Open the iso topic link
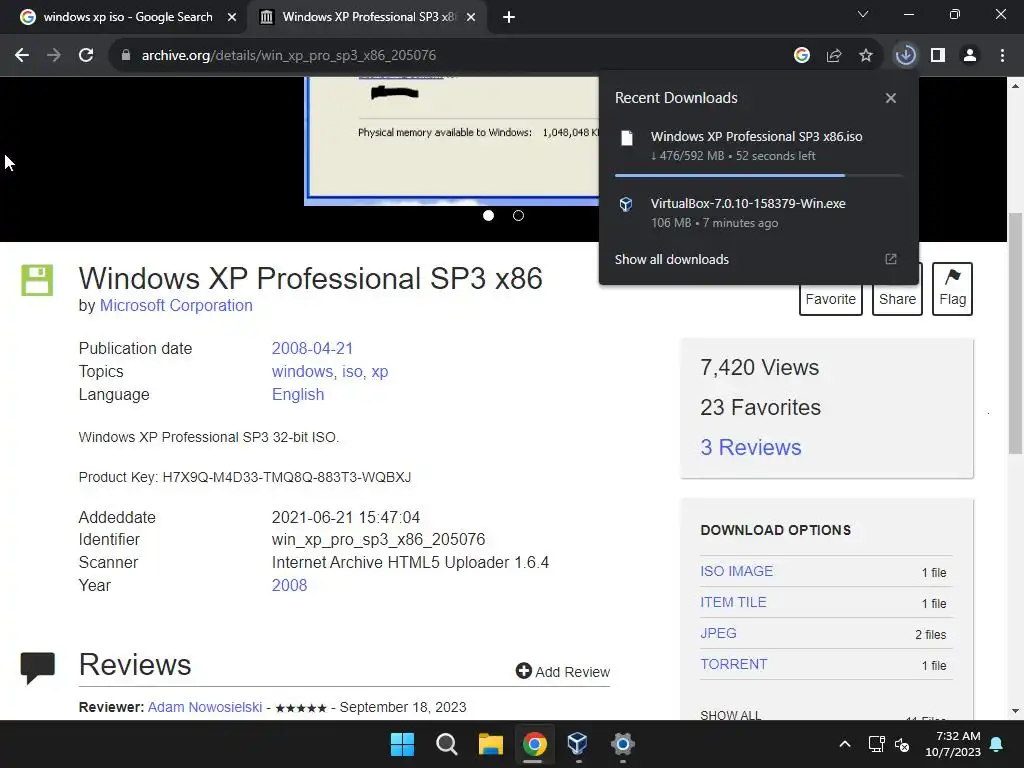Image resolution: width=1024 pixels, height=768 pixels. 352,372
